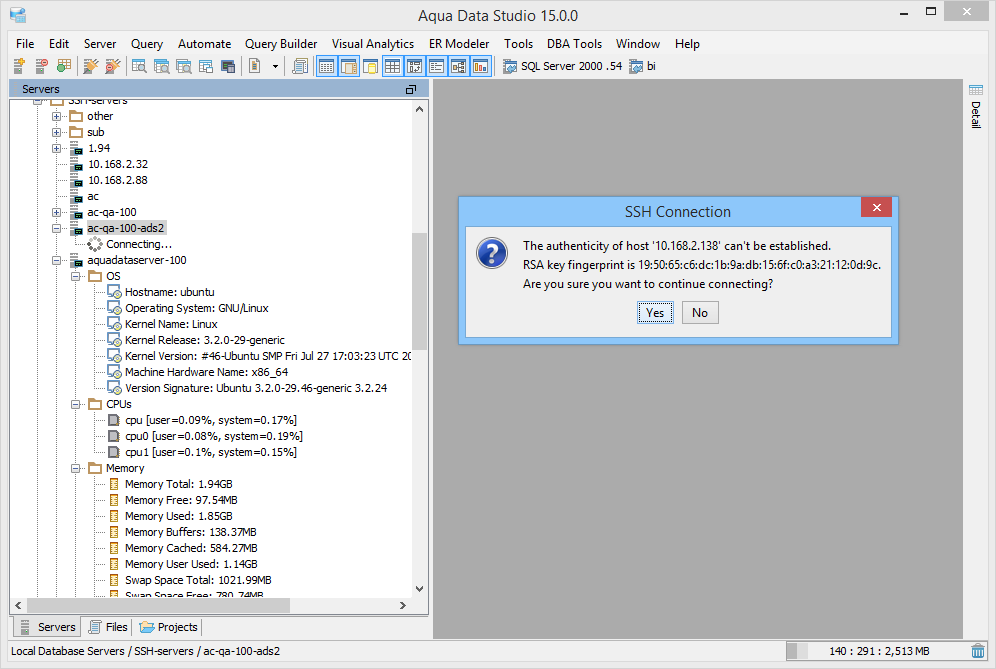Click the 10.168.2.32 server icon
This screenshot has height=669, width=996.
click(x=76, y=165)
